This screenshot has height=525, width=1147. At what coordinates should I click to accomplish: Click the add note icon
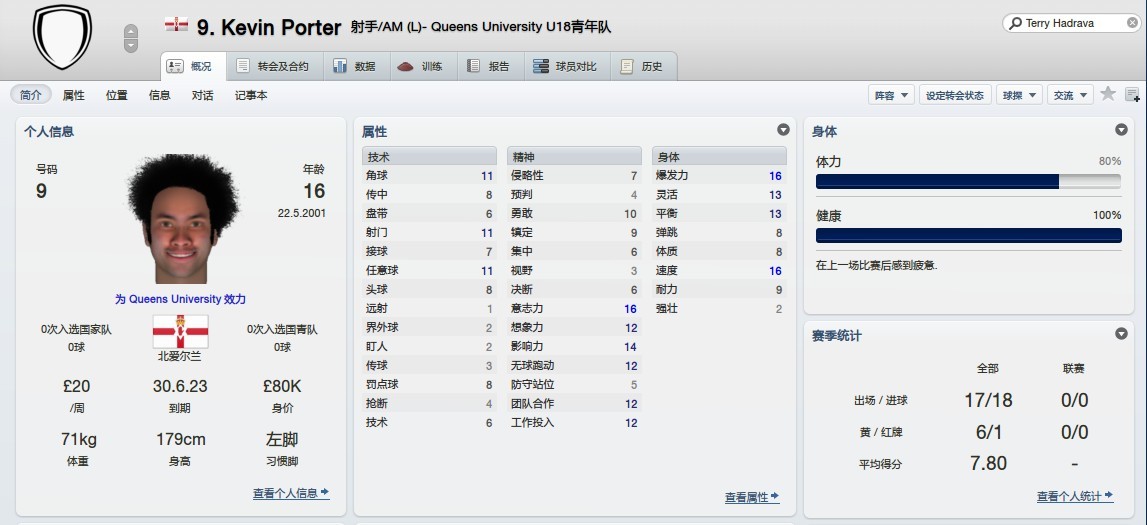(x=1132, y=95)
